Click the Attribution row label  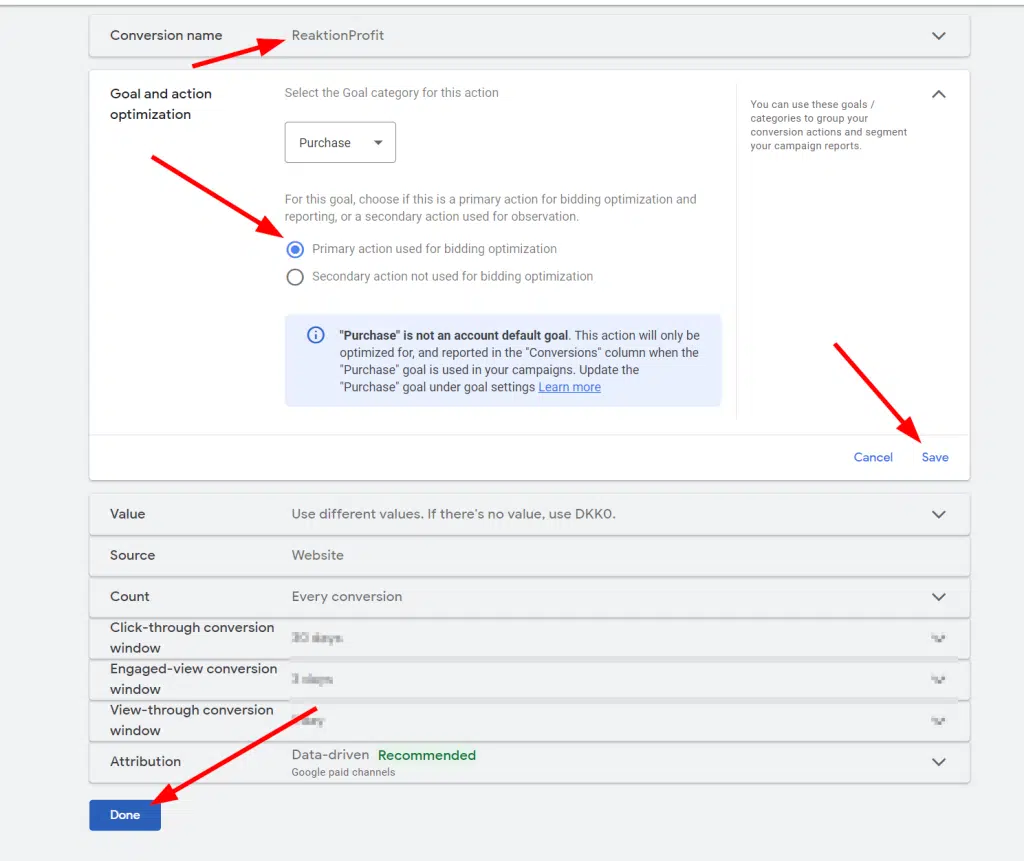[x=145, y=762]
